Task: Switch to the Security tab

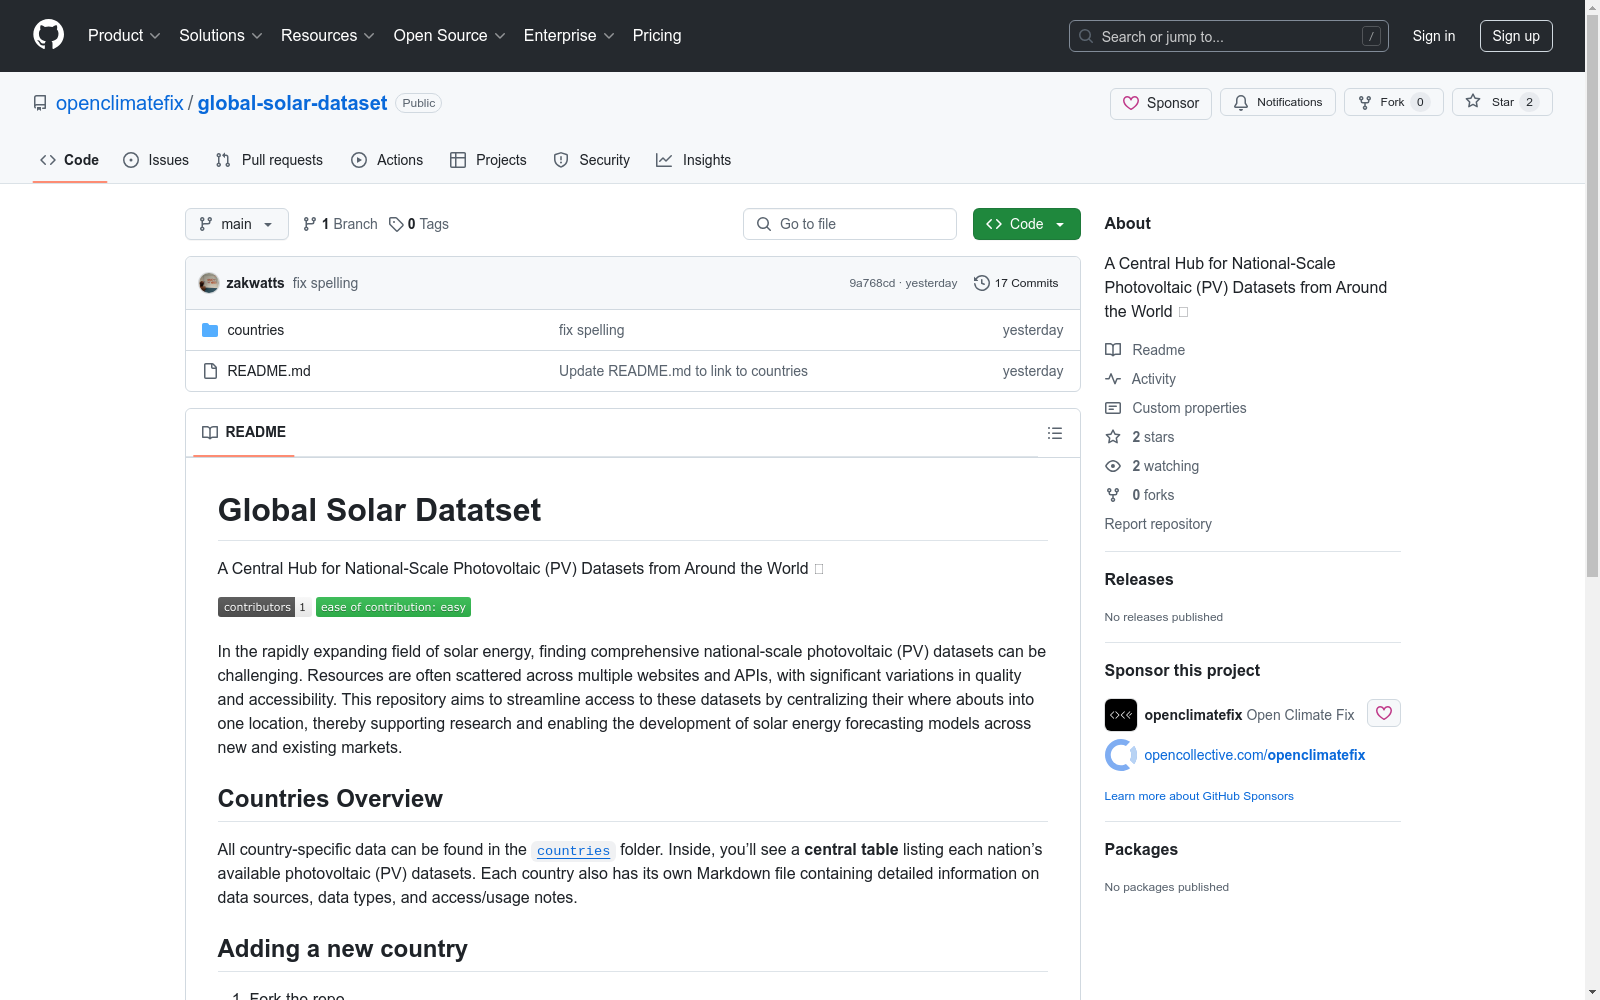Action: point(592,160)
